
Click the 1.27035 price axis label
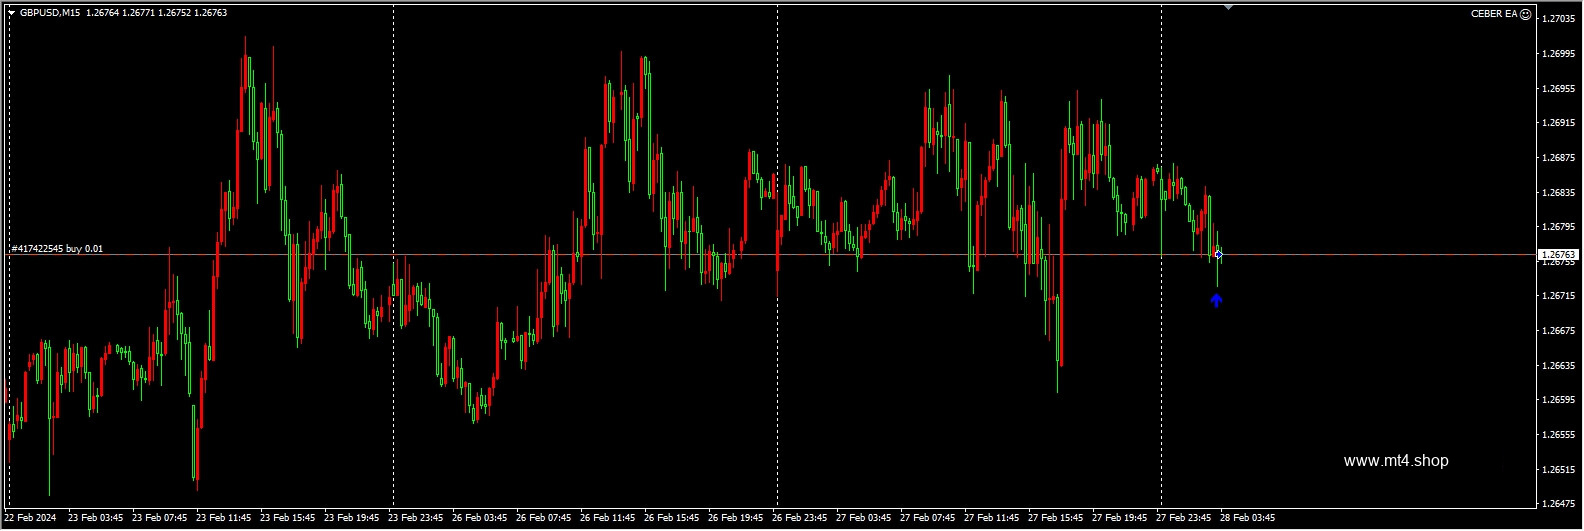point(1558,19)
